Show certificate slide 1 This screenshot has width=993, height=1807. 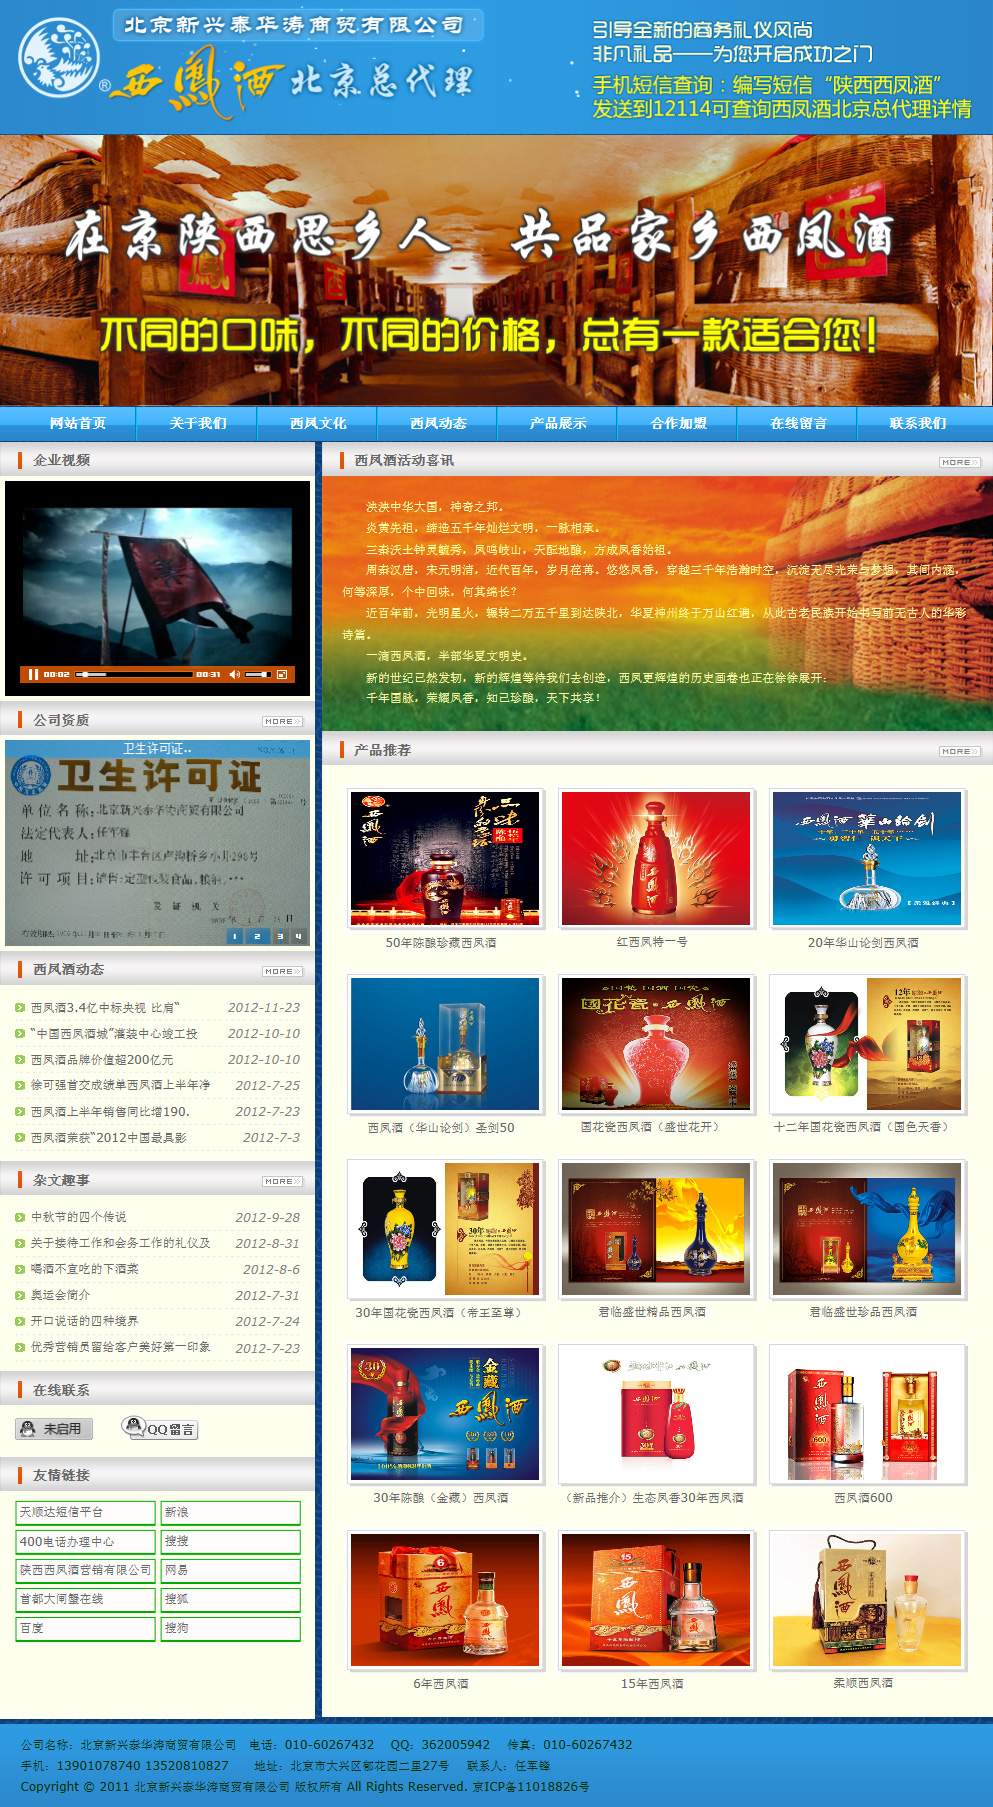coord(235,936)
